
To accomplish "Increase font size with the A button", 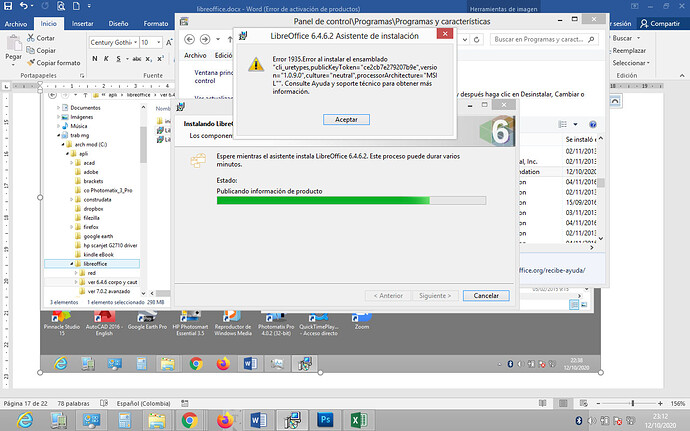I will tap(169, 42).
